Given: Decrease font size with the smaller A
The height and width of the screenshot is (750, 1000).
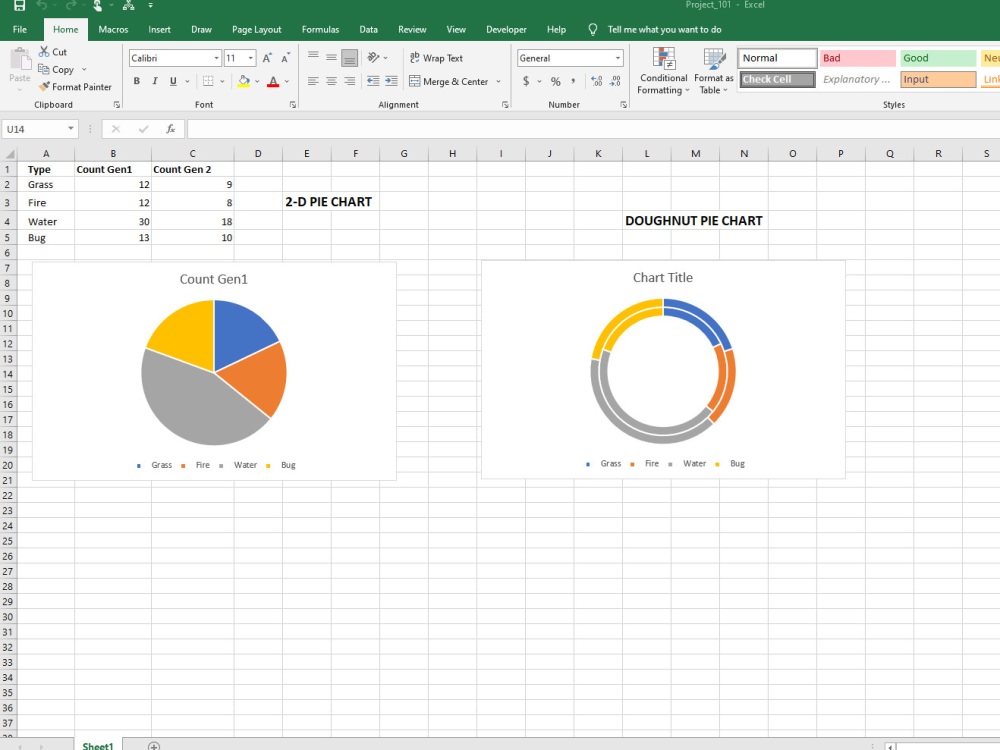Looking at the screenshot, I should (285, 58).
